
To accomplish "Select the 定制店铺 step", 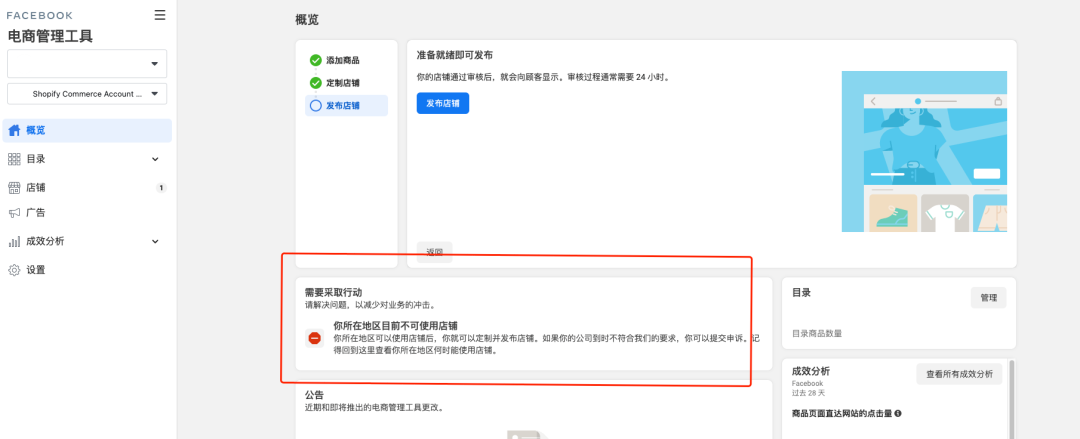I will click(x=343, y=83).
